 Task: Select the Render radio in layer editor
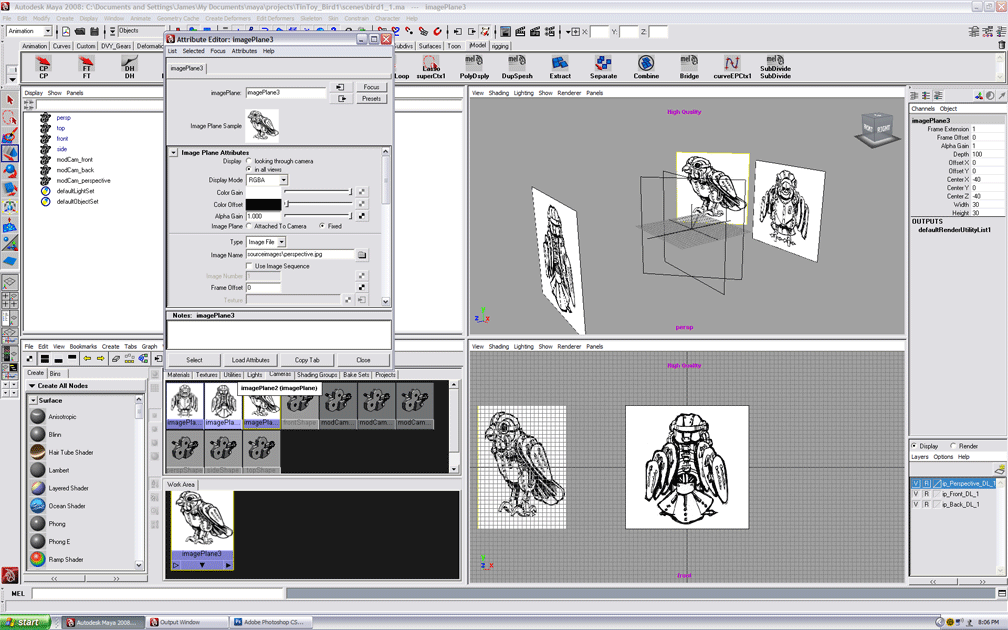point(953,446)
